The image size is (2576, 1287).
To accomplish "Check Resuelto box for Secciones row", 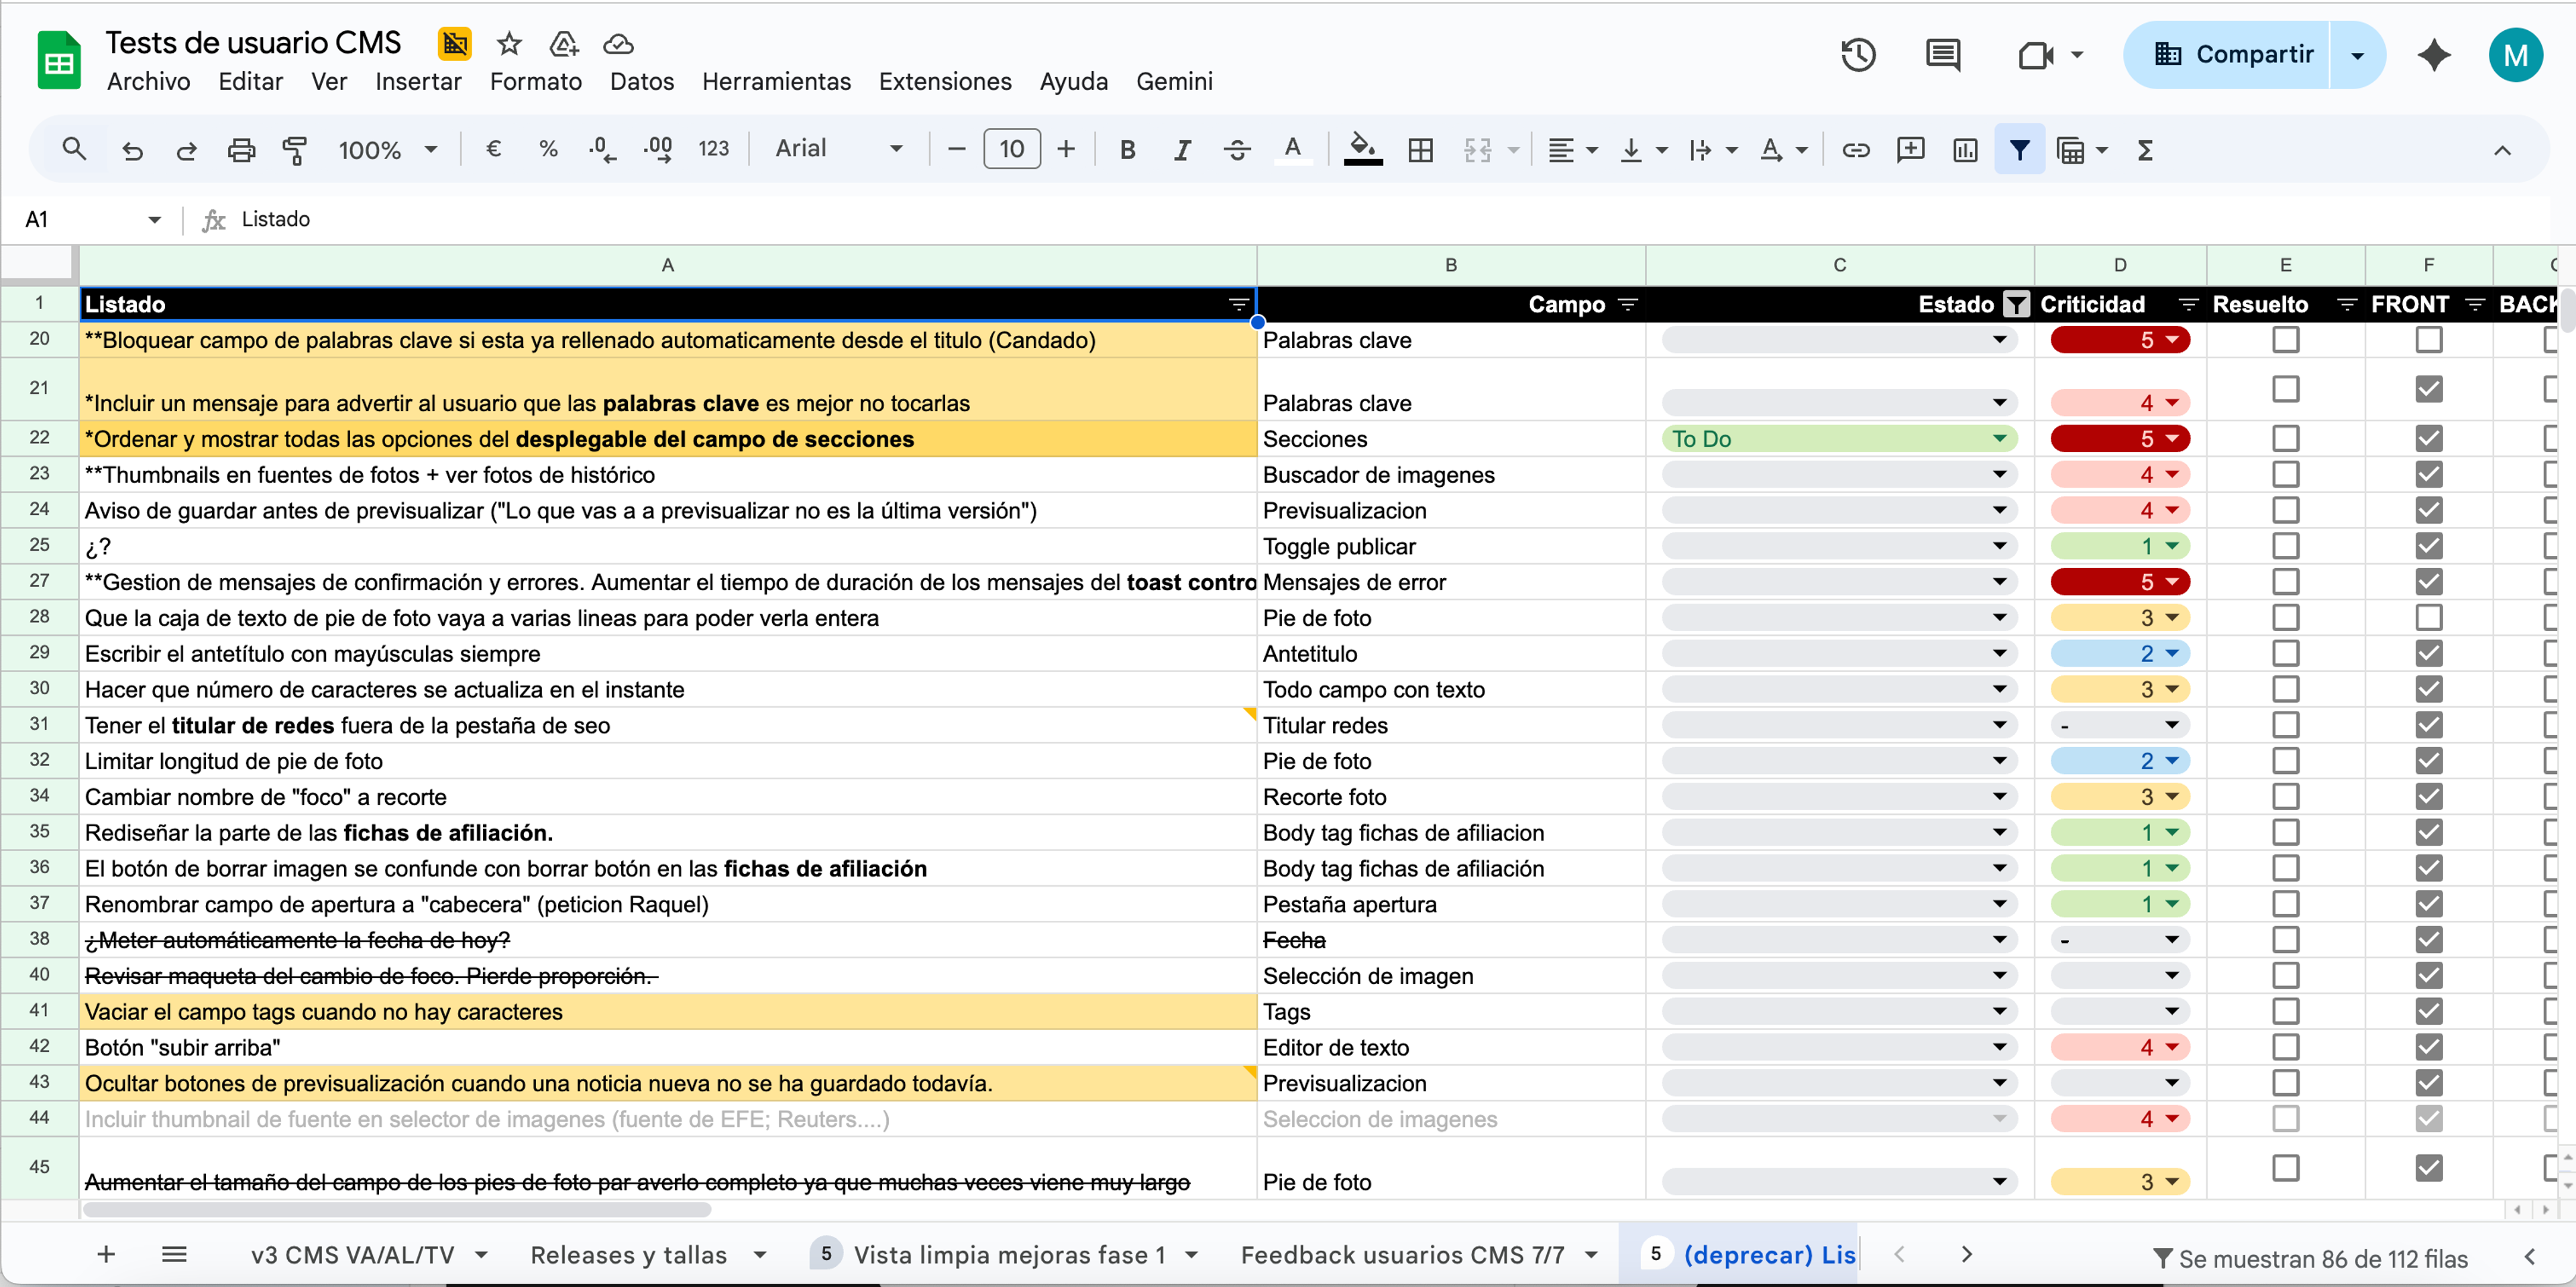I will [2285, 439].
